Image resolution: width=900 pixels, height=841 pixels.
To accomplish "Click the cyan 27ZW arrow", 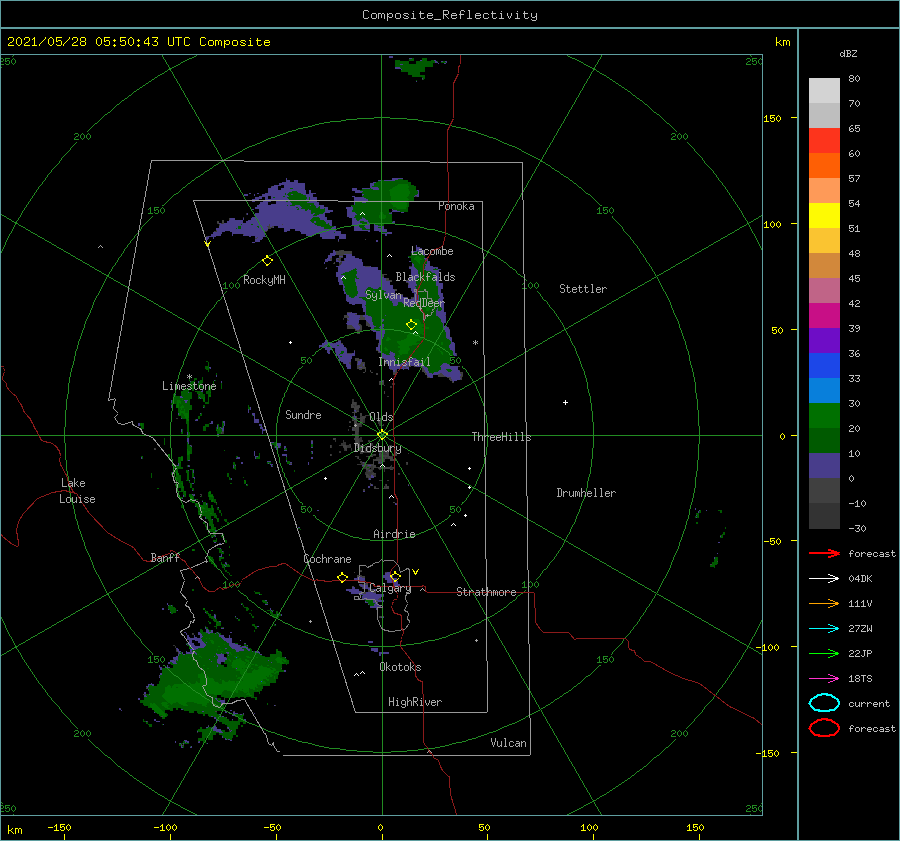I will click(824, 629).
